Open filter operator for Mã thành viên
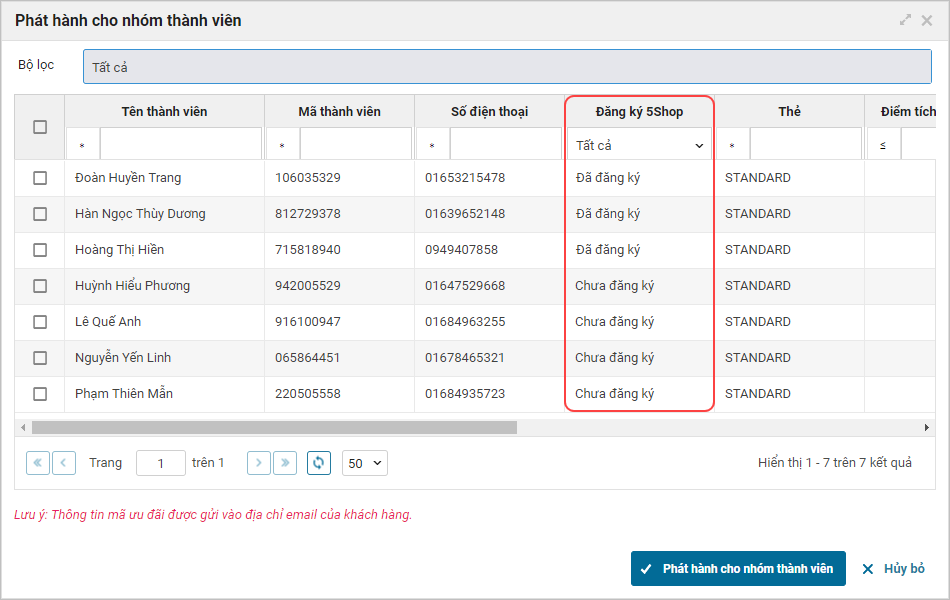950x600 pixels. [282, 145]
